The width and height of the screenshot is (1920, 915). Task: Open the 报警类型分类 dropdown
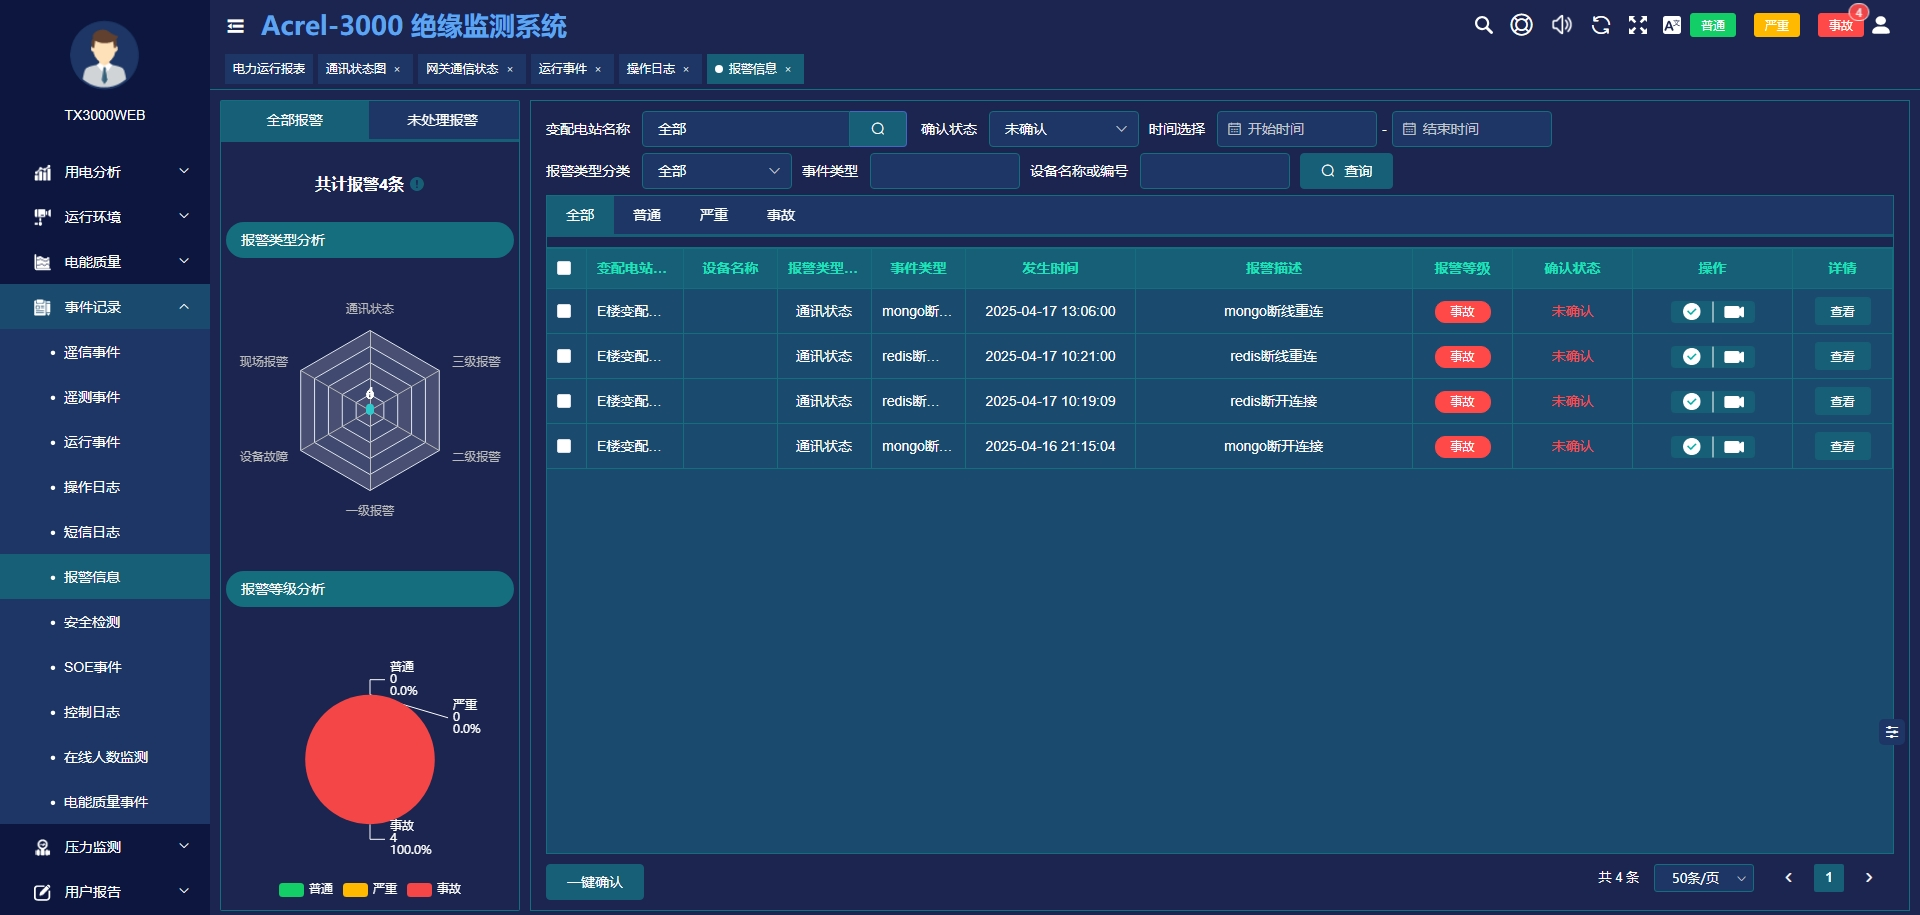point(716,171)
